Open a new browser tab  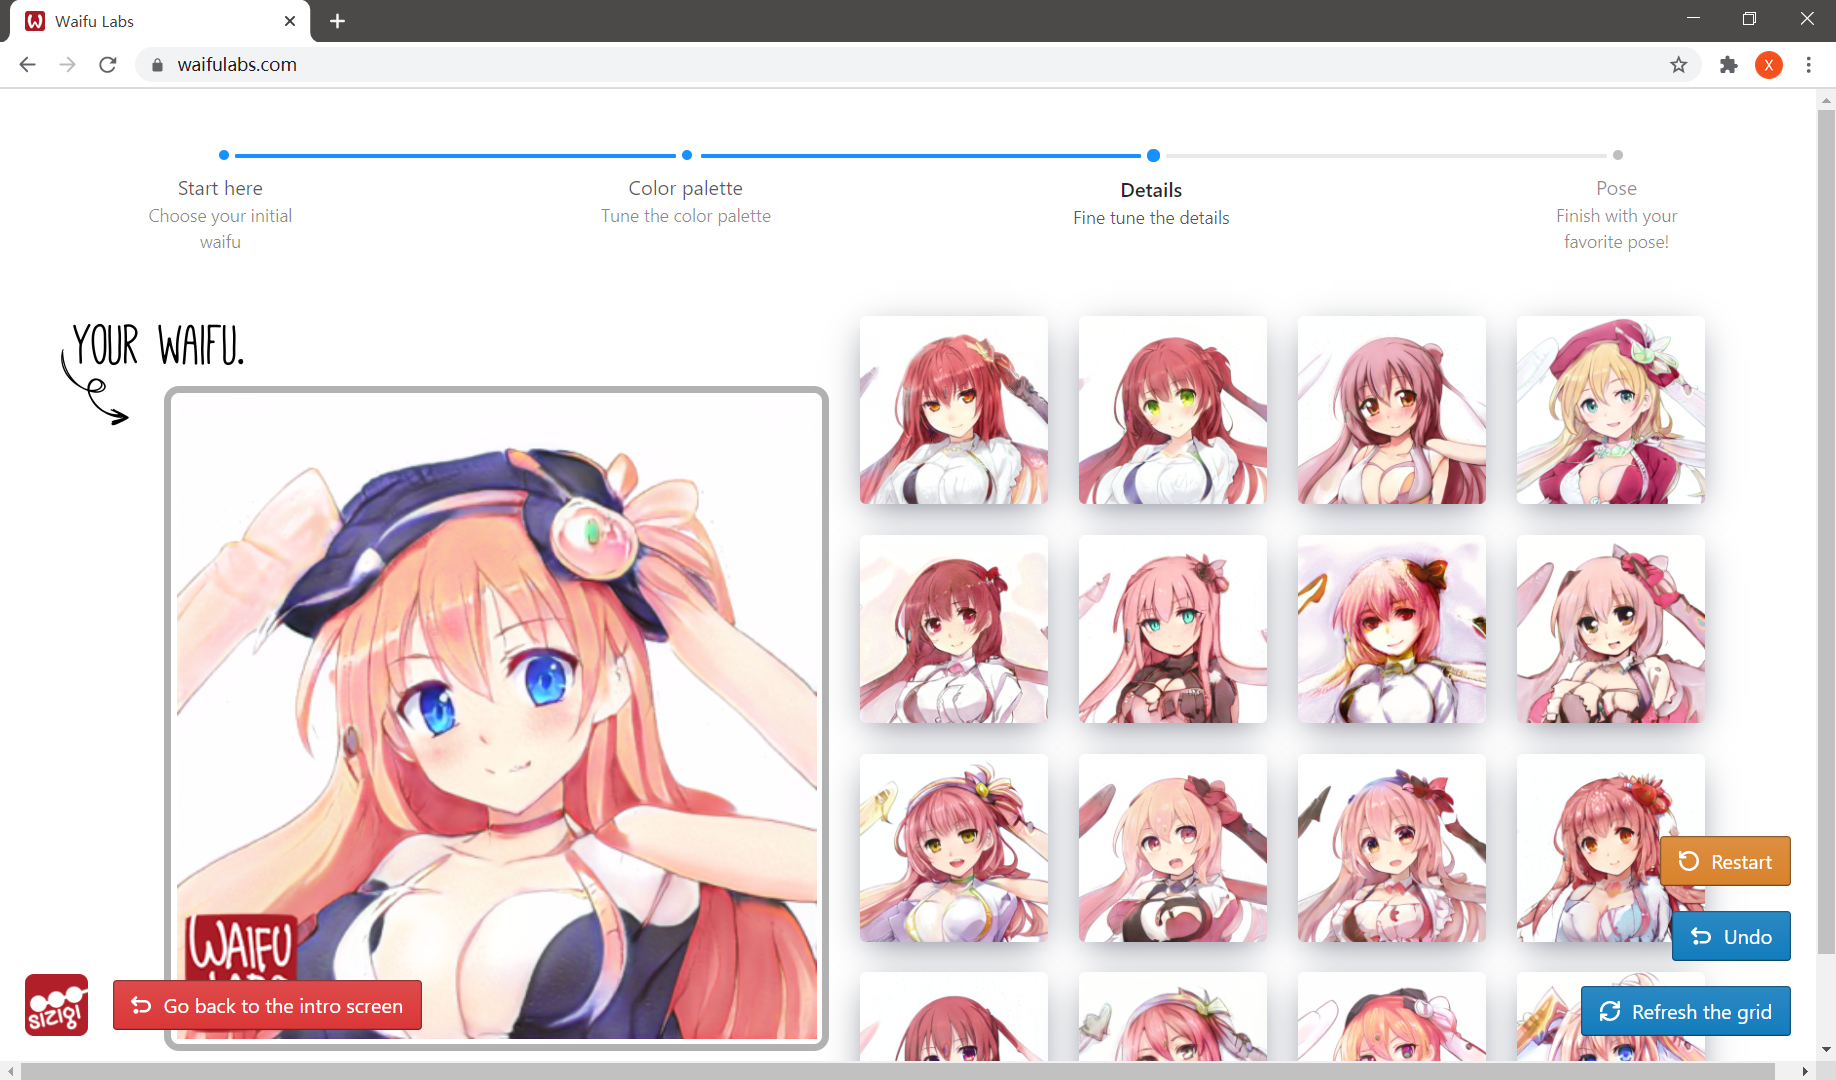[337, 21]
